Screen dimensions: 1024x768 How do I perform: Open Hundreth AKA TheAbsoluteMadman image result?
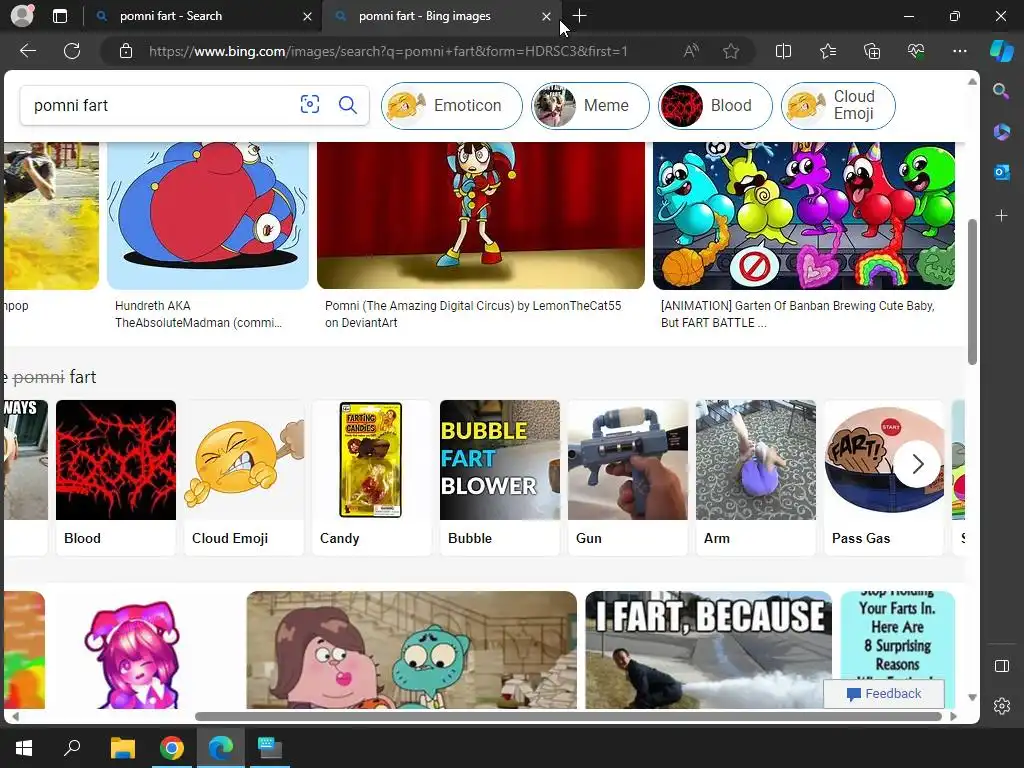(208, 216)
